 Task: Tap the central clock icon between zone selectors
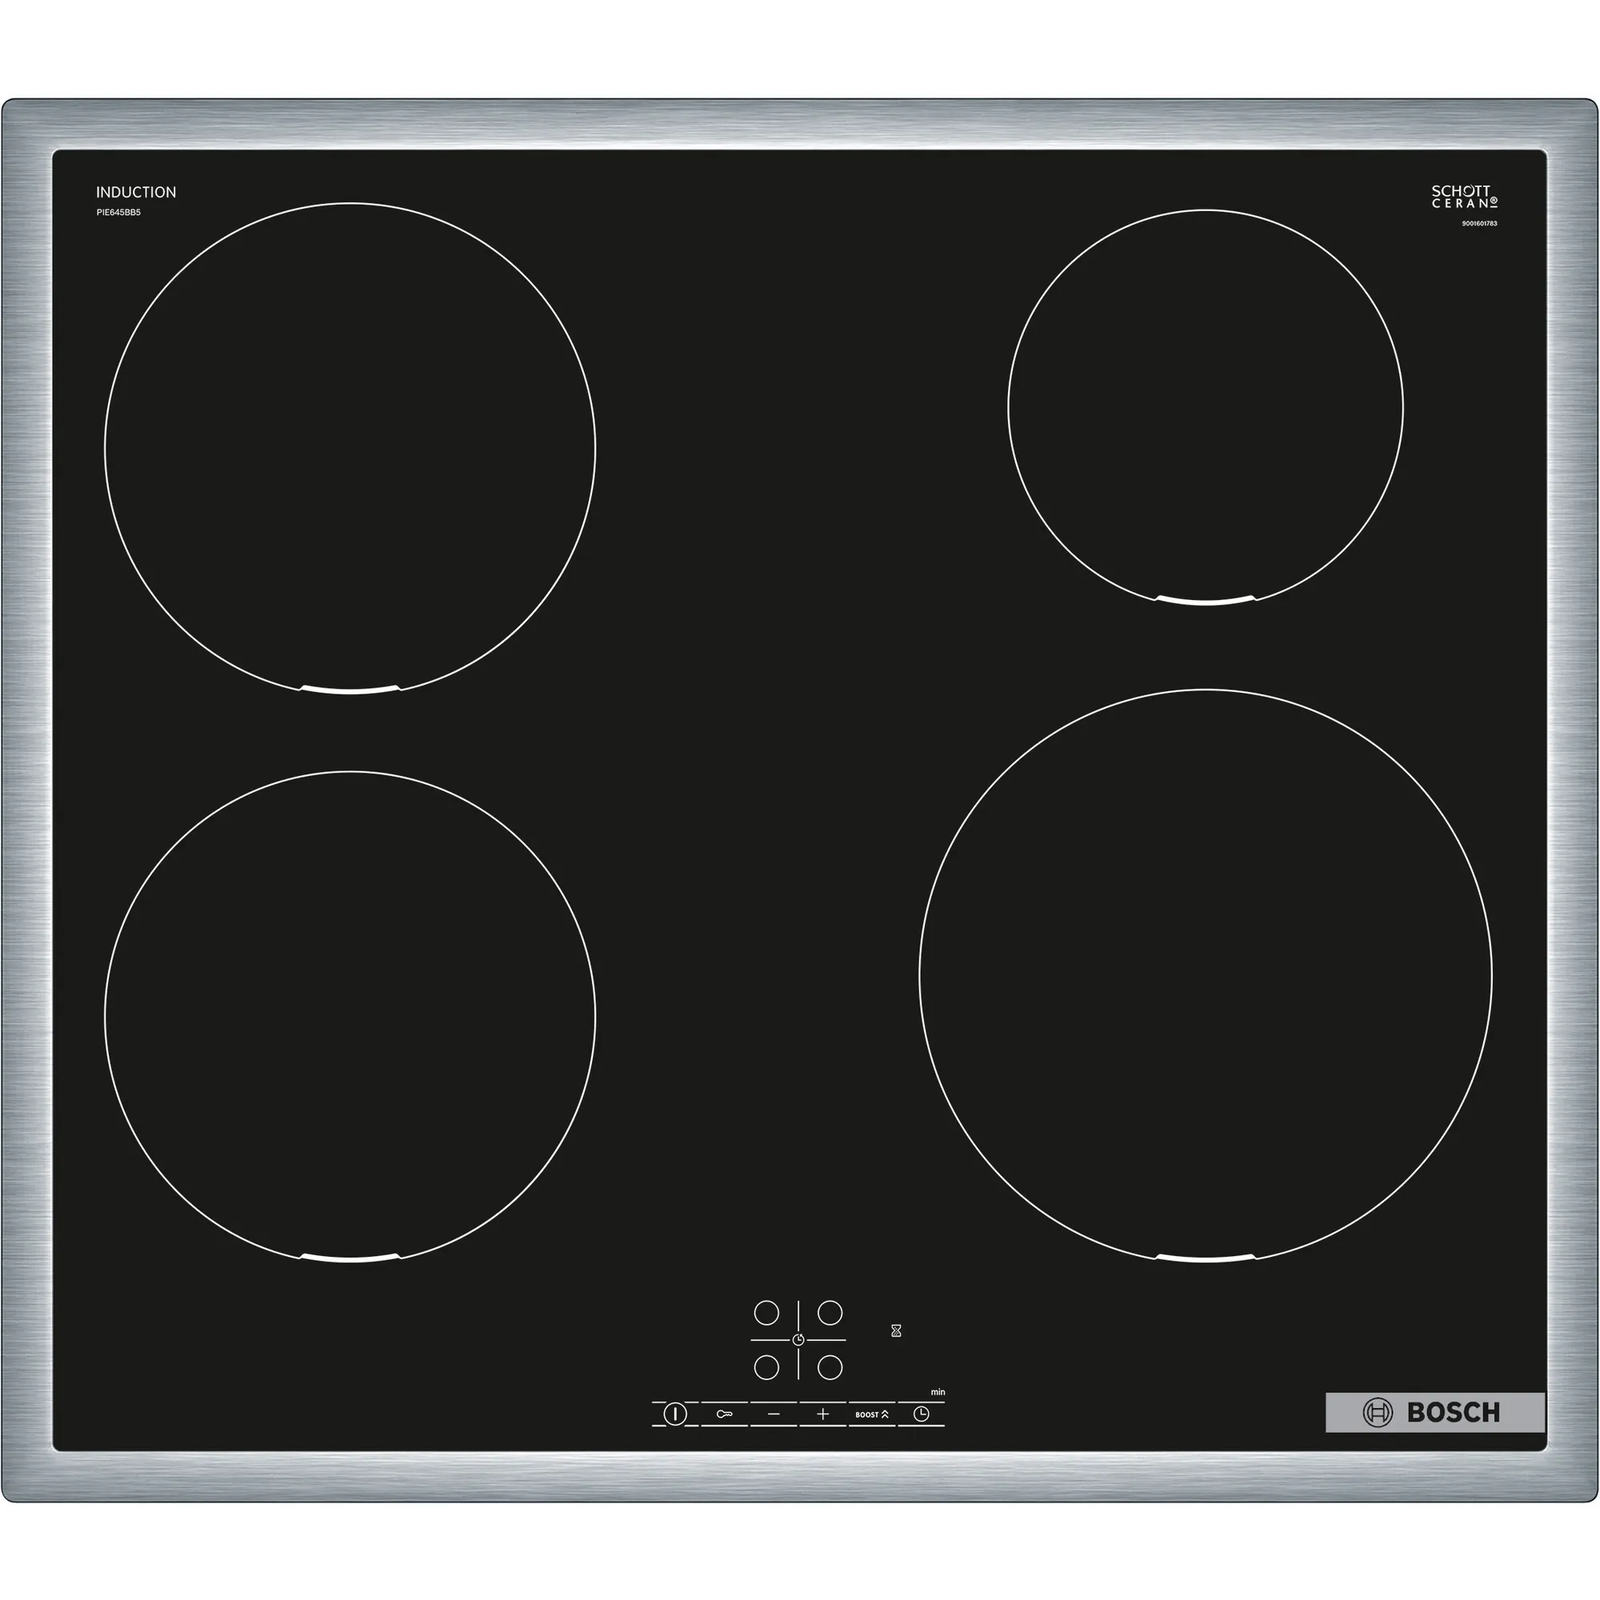click(x=798, y=1340)
